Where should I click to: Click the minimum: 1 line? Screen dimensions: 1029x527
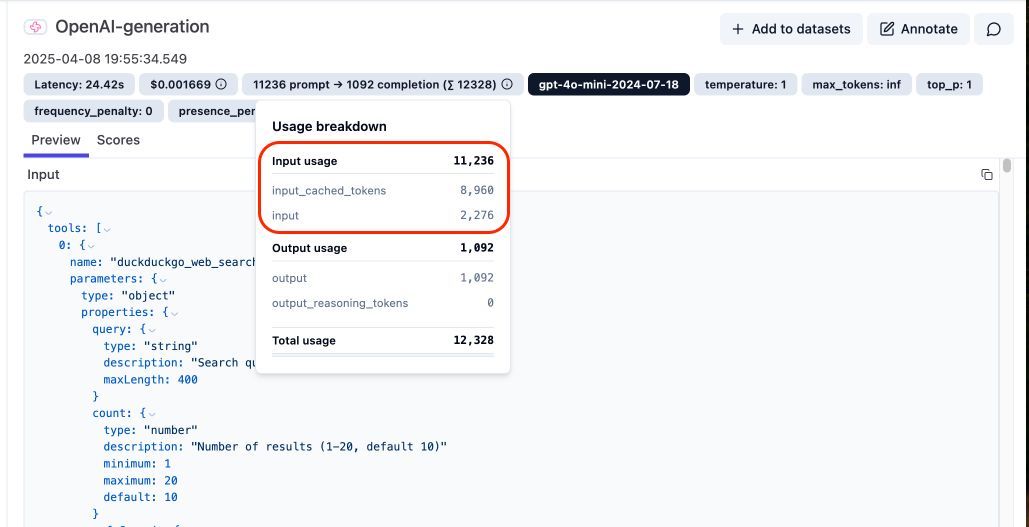coord(136,463)
